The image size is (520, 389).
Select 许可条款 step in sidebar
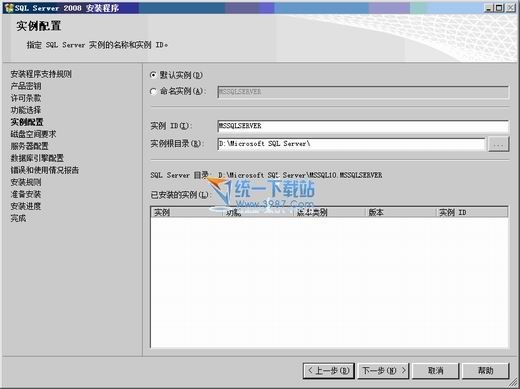point(26,98)
